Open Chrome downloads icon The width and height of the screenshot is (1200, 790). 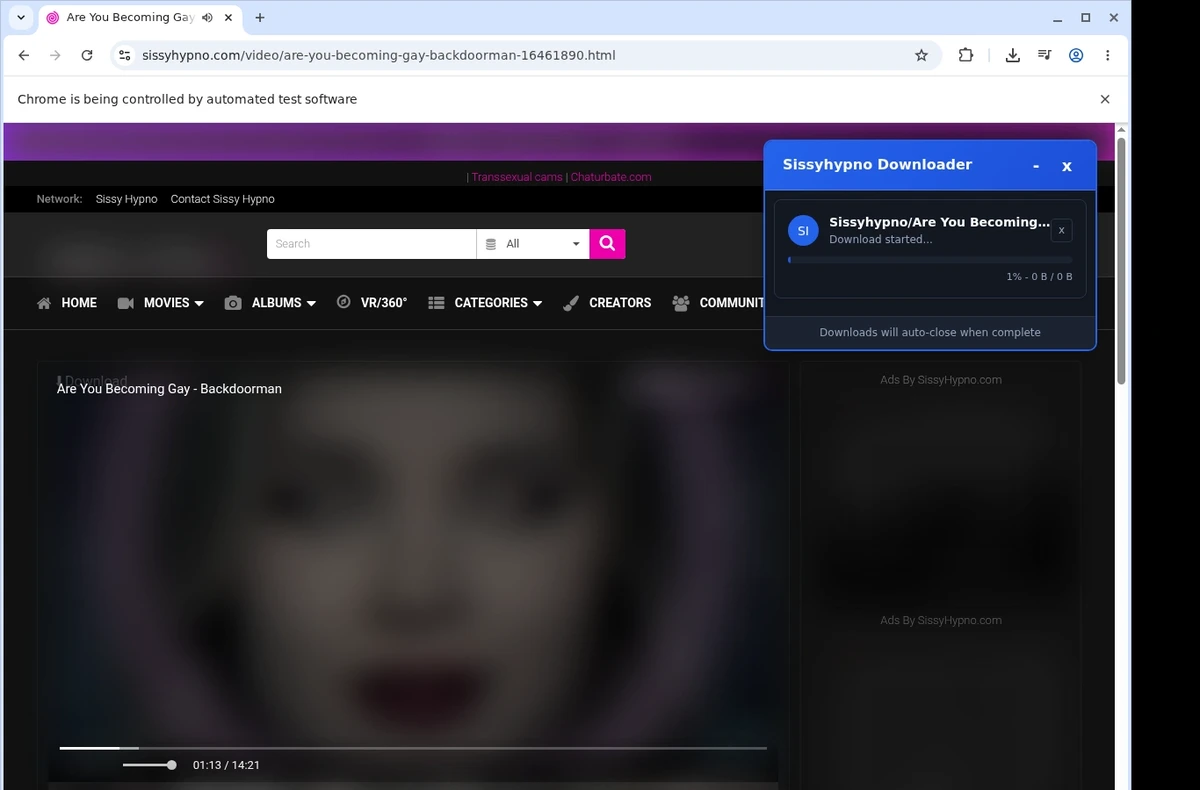[x=1012, y=55]
